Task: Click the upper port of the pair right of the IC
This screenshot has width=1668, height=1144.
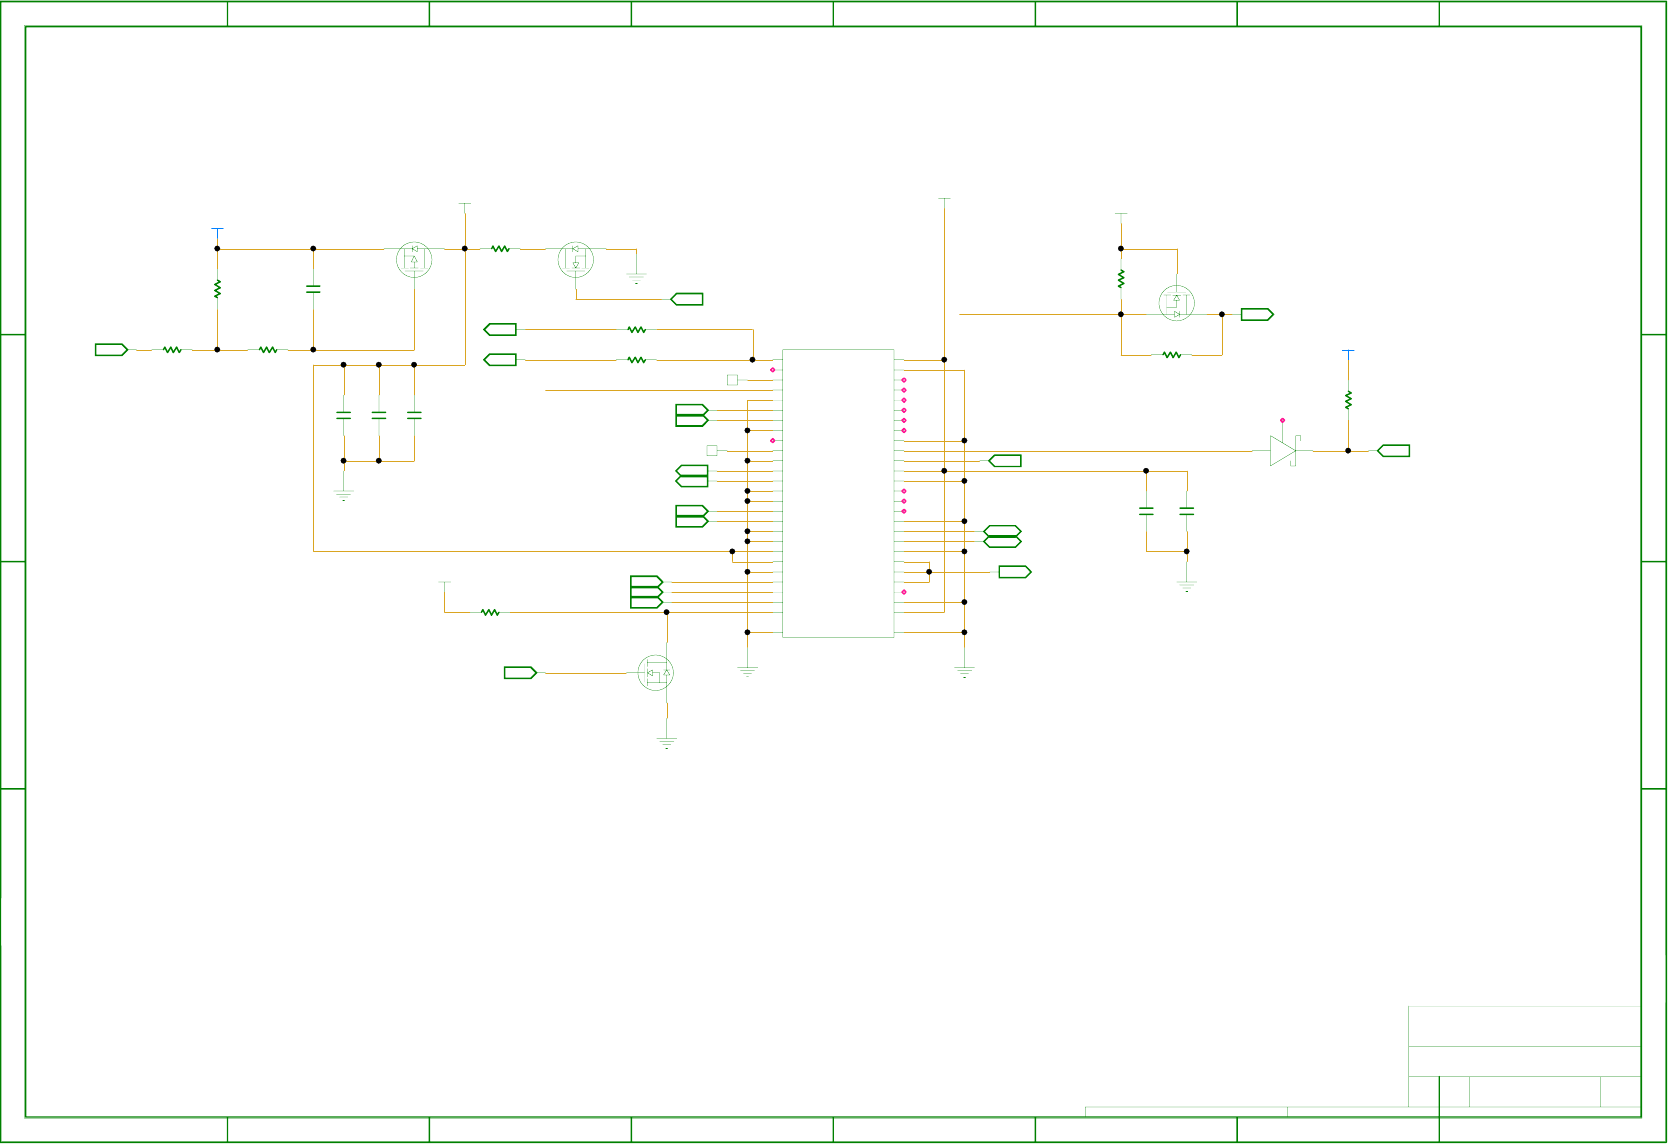Action: coord(1003,531)
